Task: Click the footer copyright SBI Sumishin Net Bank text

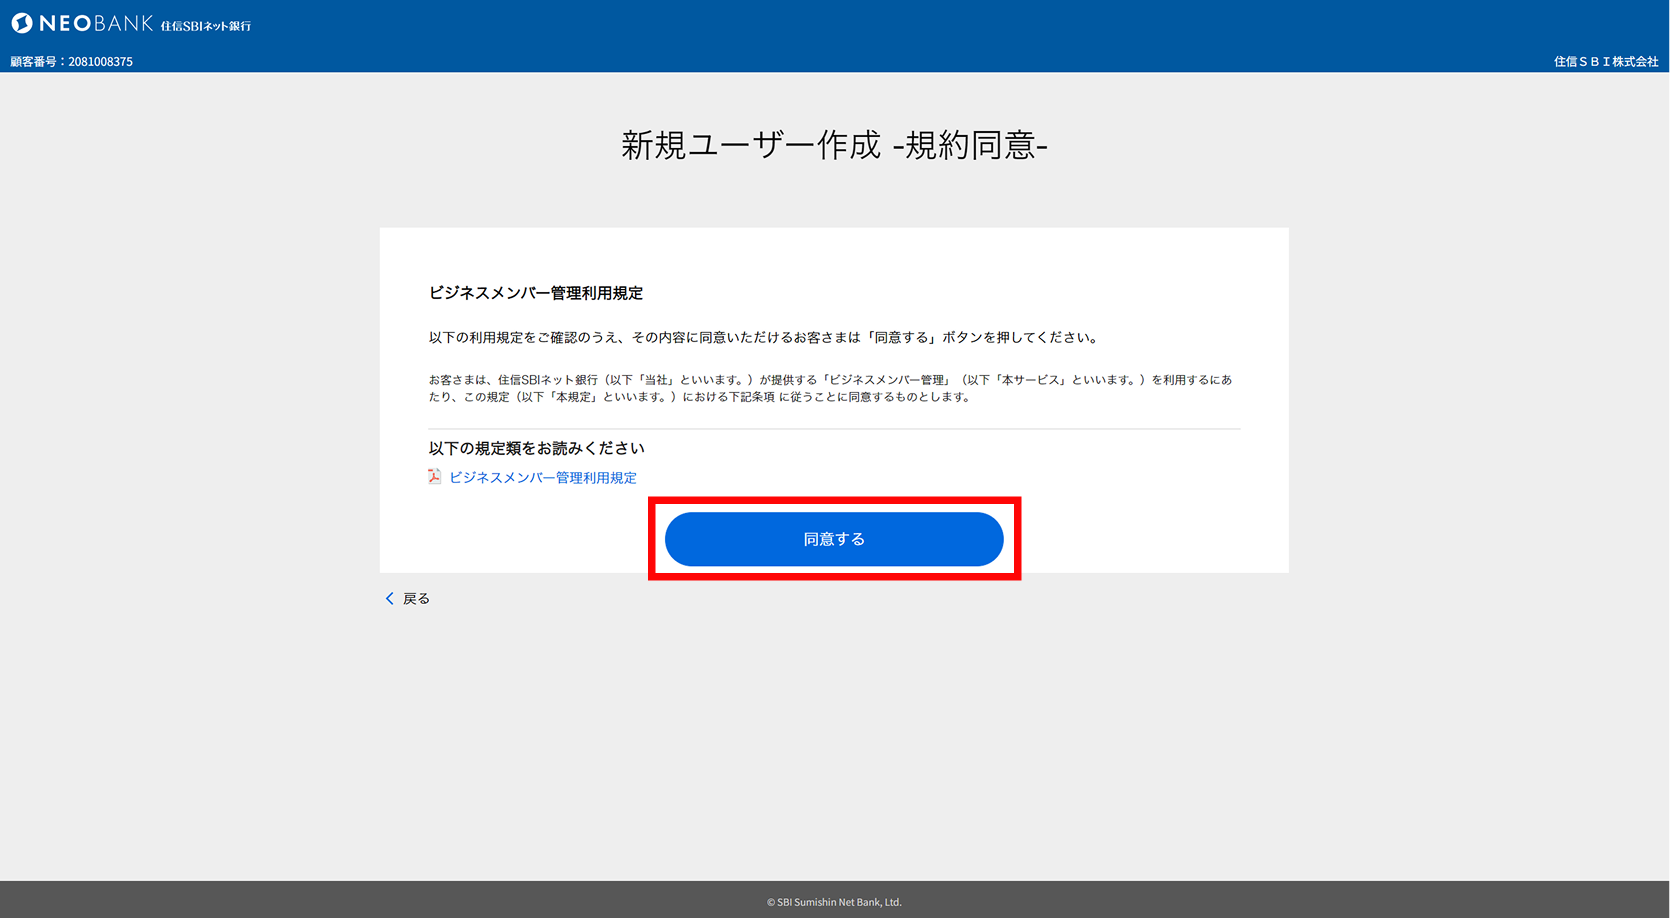Action: [x=835, y=901]
